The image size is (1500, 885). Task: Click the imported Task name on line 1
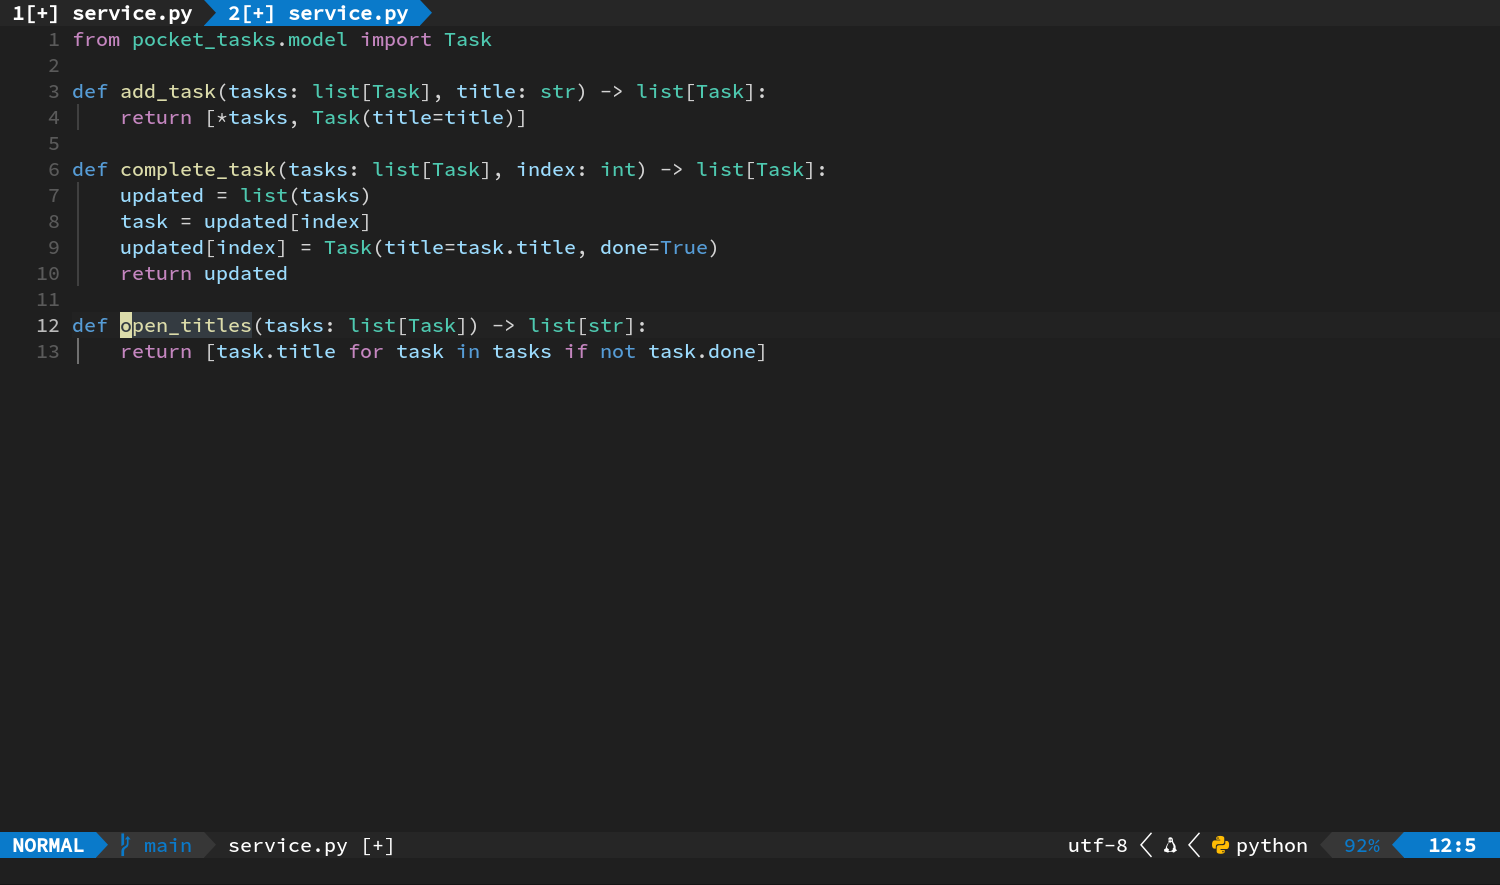(x=468, y=39)
